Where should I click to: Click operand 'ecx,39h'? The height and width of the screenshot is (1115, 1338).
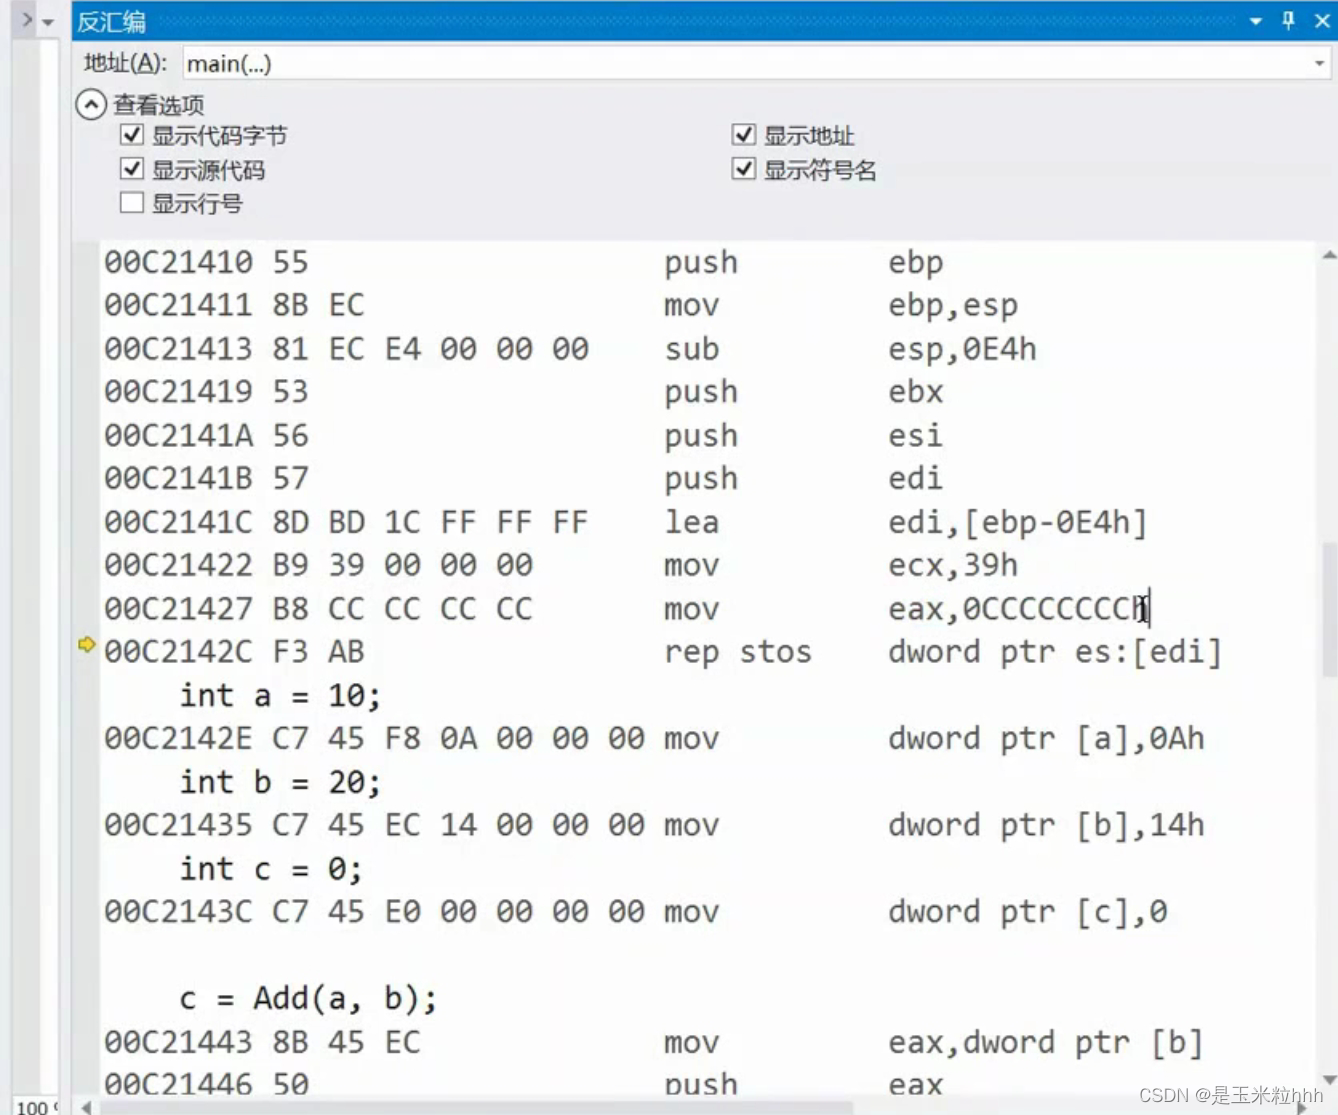click(953, 565)
